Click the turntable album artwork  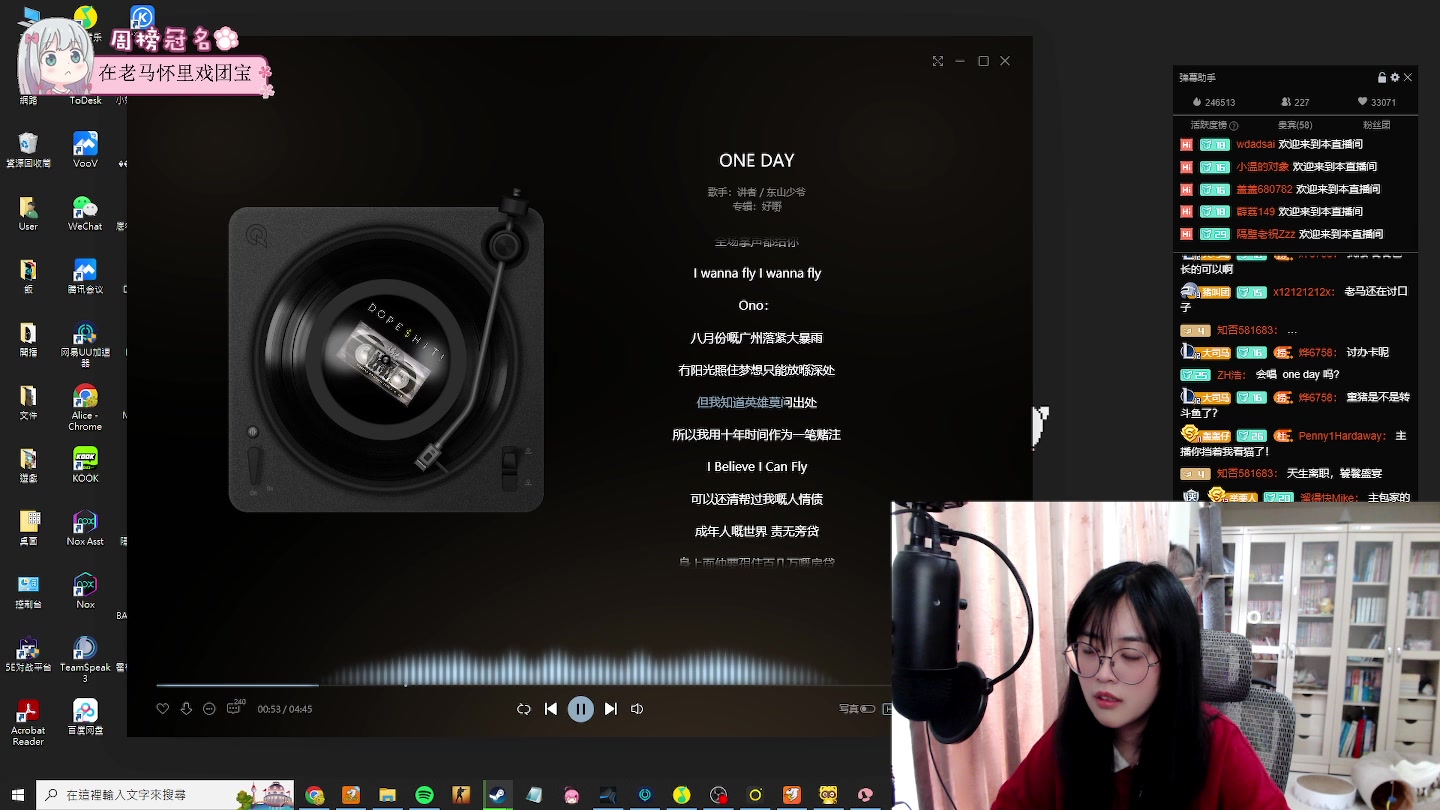click(386, 358)
